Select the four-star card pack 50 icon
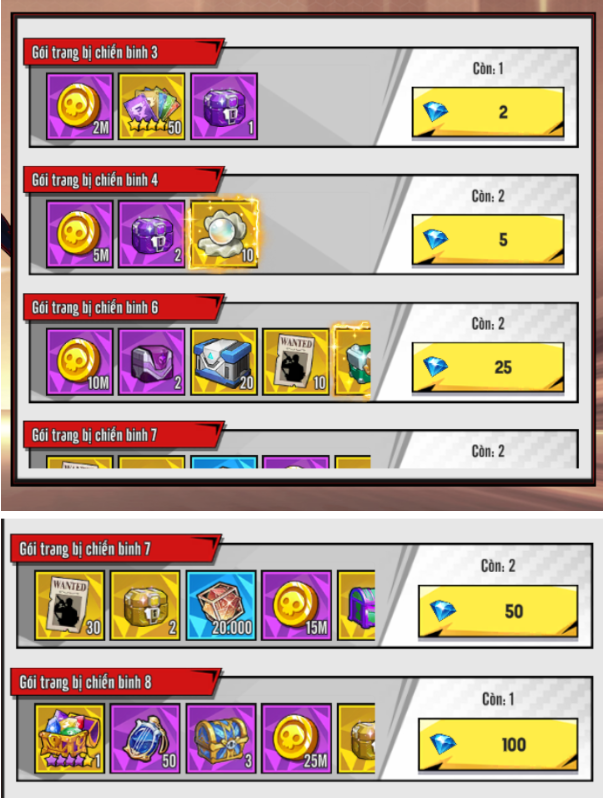This screenshot has height=798, width=608. tap(152, 106)
